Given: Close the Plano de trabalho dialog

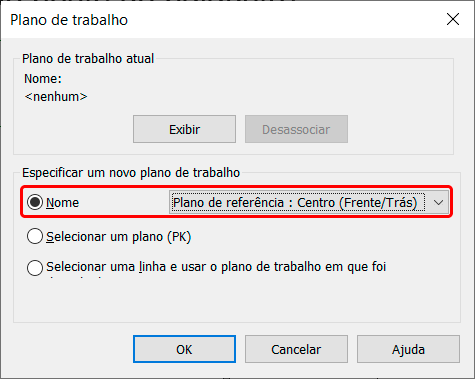Looking at the screenshot, I should pyautogui.click(x=453, y=19).
